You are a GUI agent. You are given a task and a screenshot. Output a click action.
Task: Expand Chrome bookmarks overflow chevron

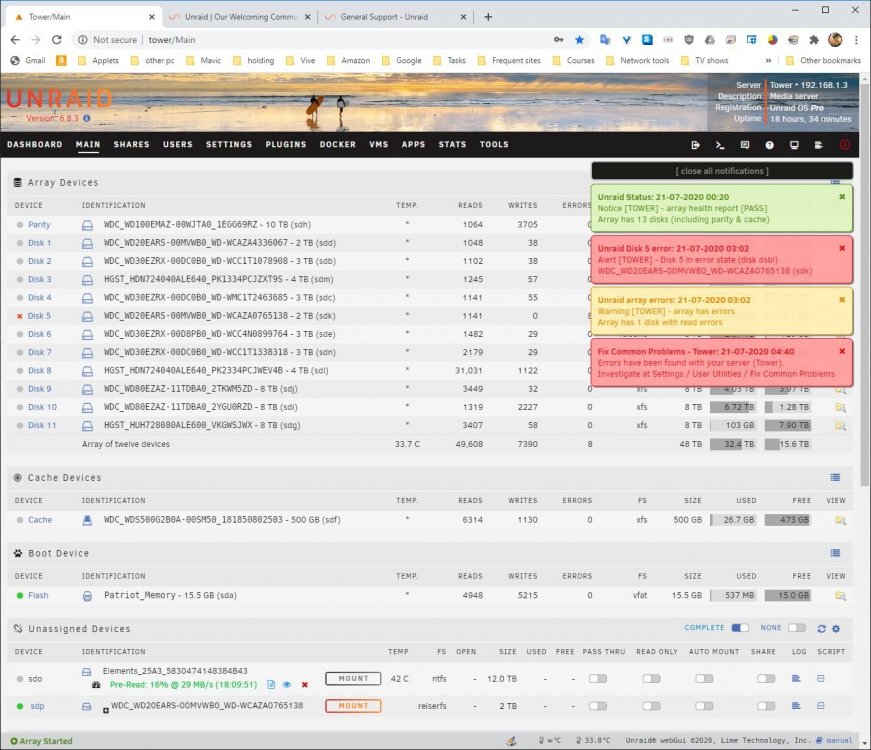tap(768, 60)
